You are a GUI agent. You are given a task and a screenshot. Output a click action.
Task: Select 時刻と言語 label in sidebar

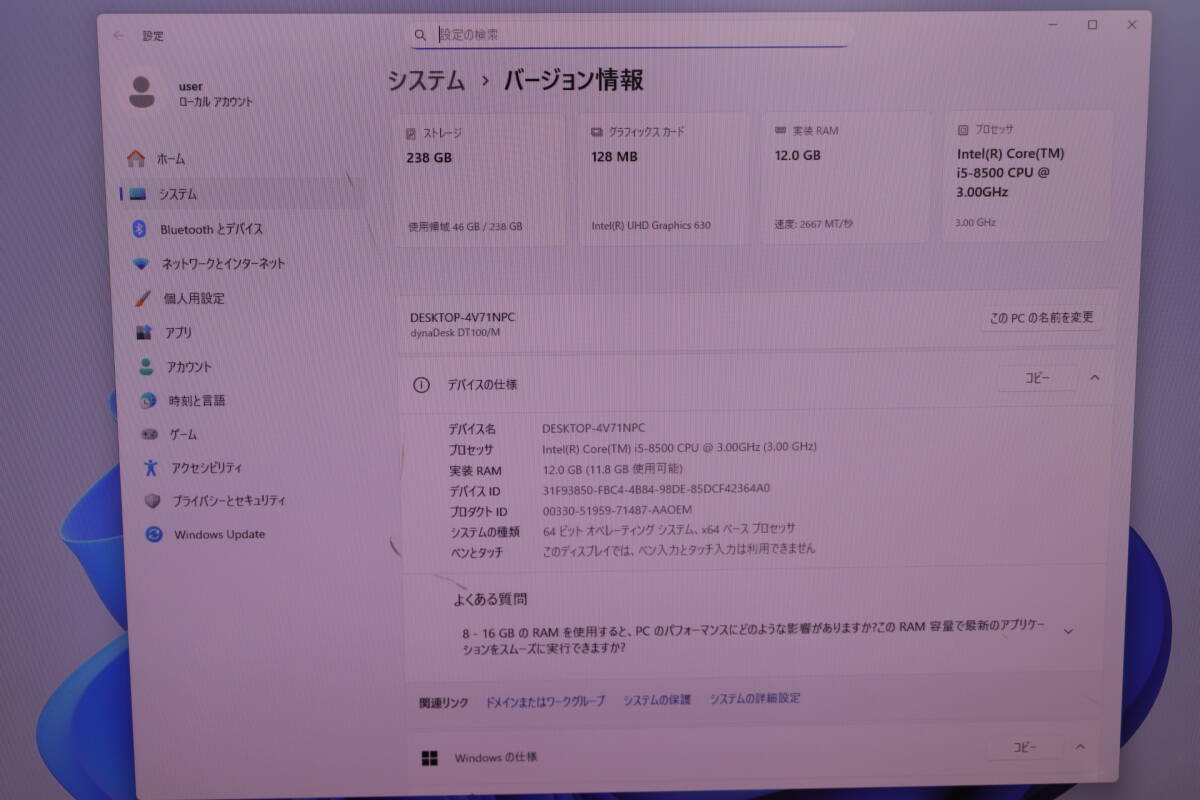197,400
